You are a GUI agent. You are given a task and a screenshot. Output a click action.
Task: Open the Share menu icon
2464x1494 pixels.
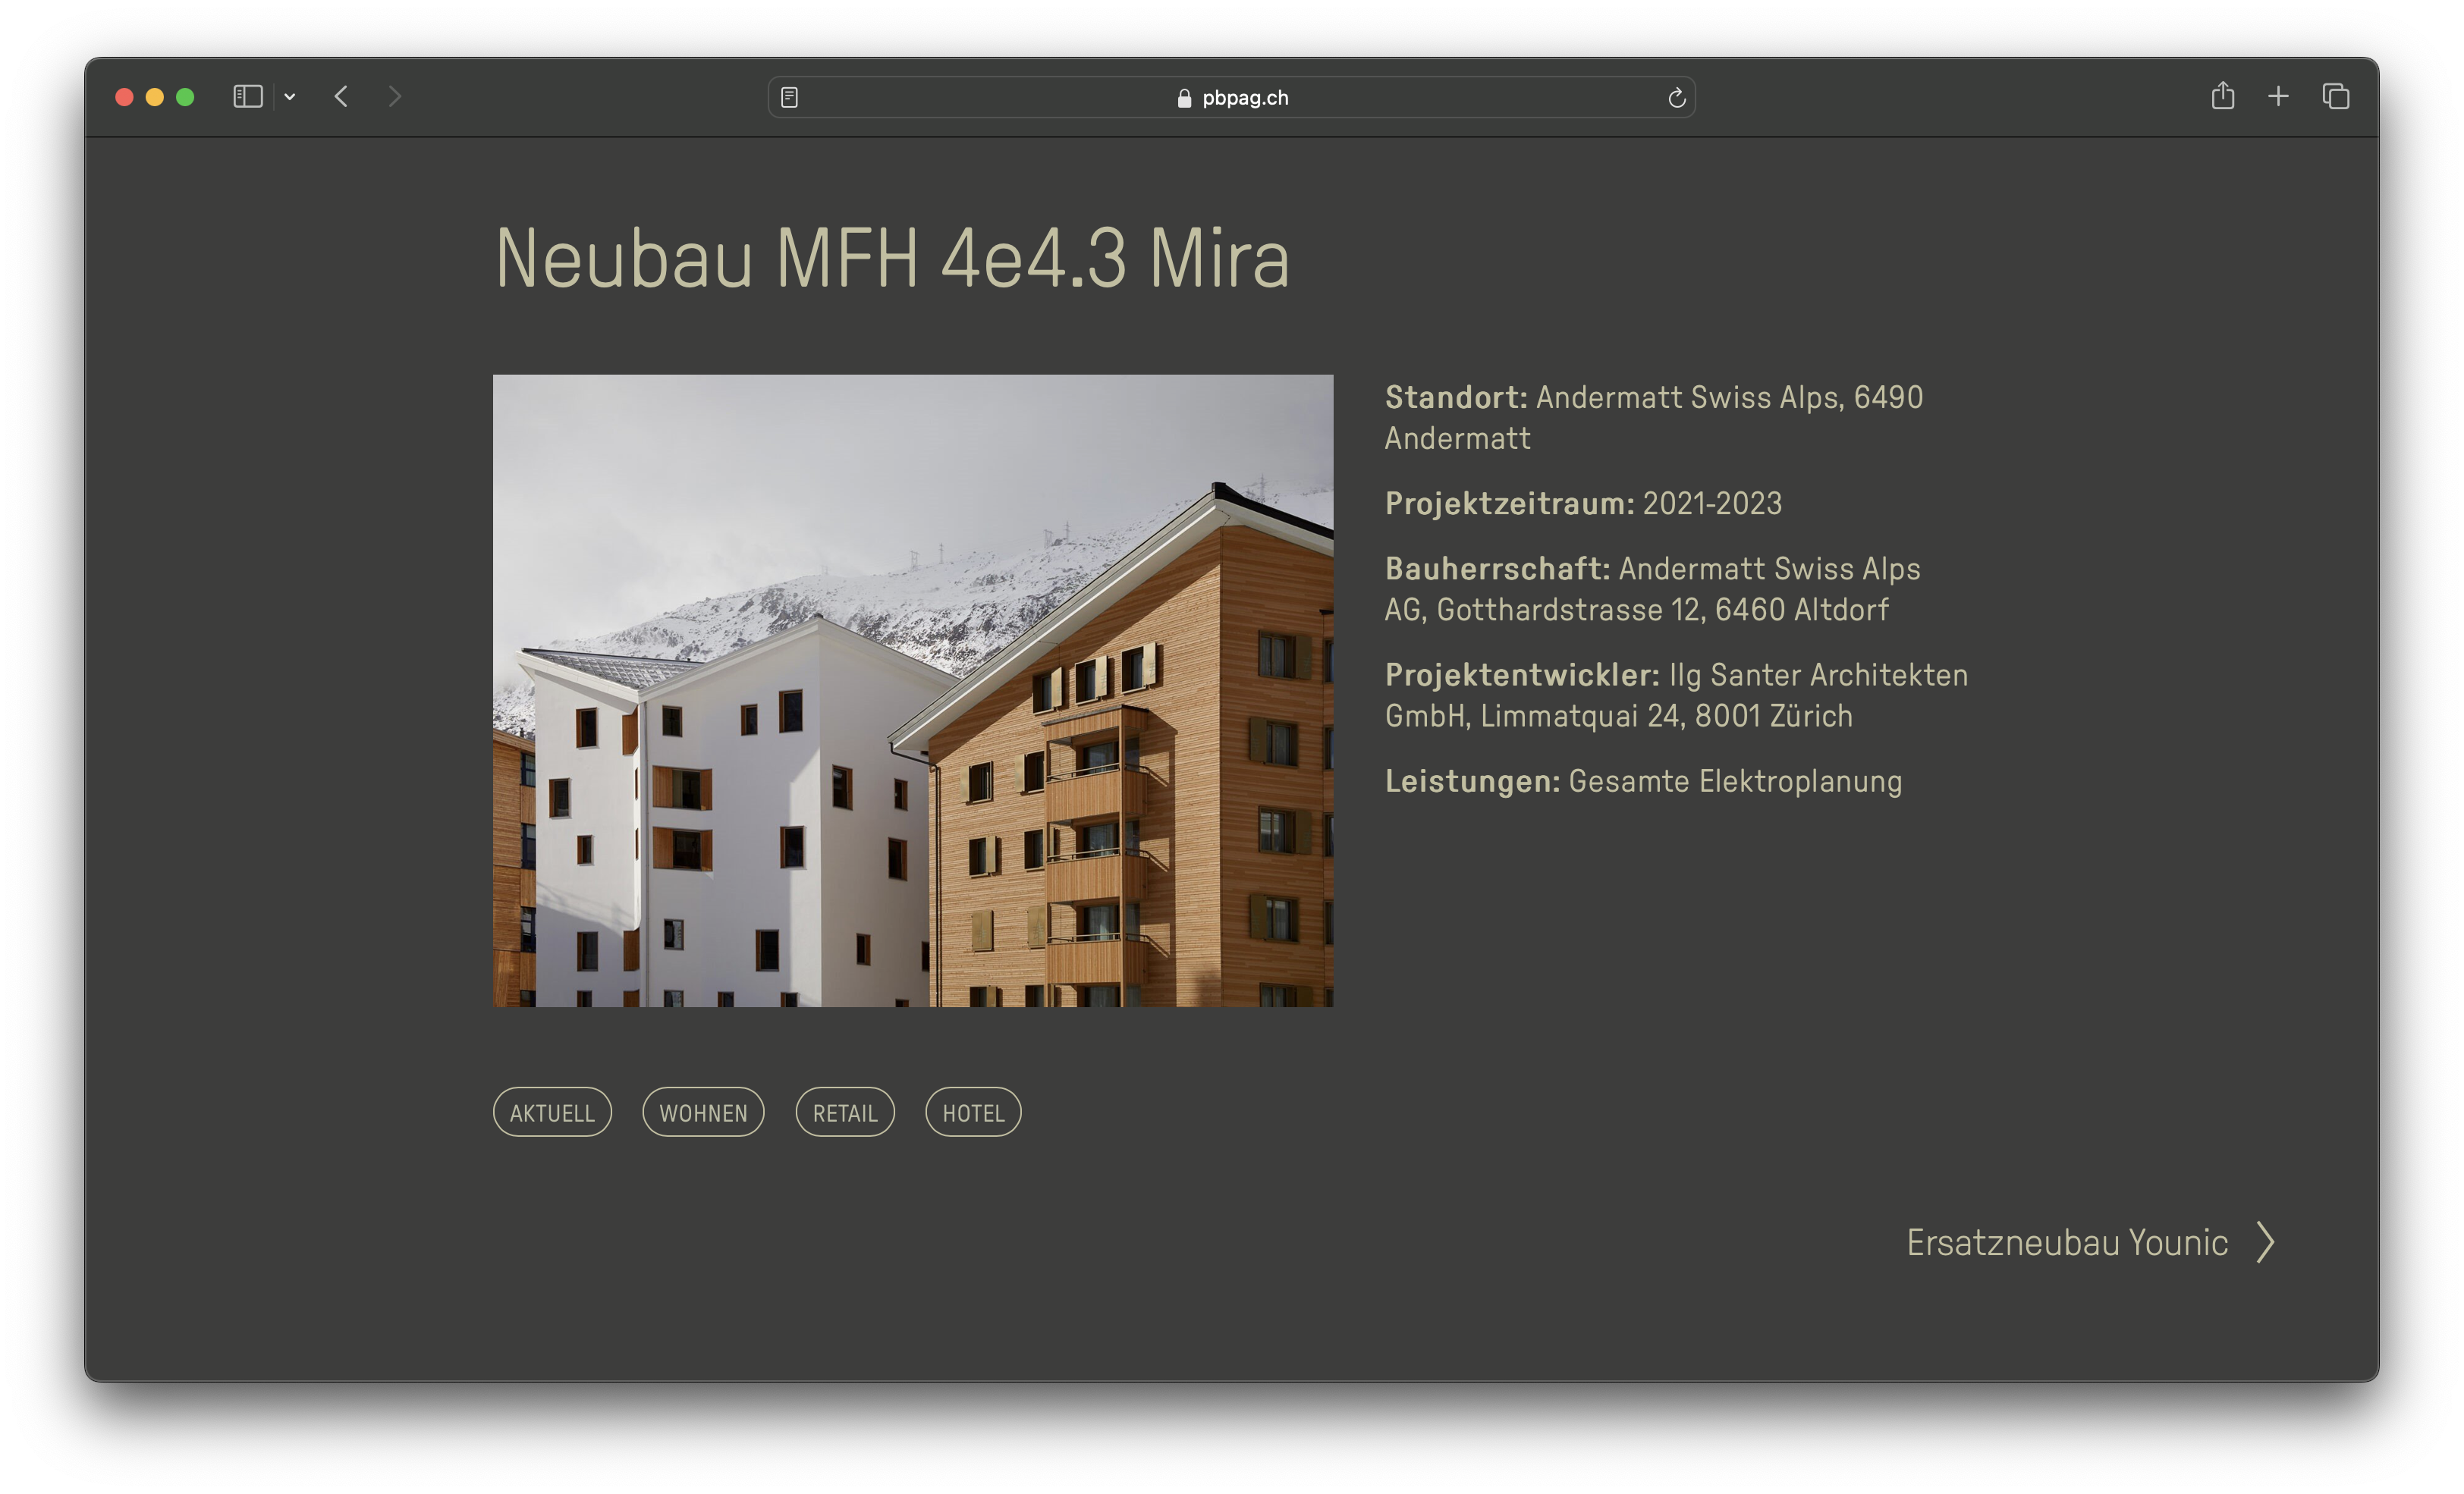pyautogui.click(x=2222, y=96)
